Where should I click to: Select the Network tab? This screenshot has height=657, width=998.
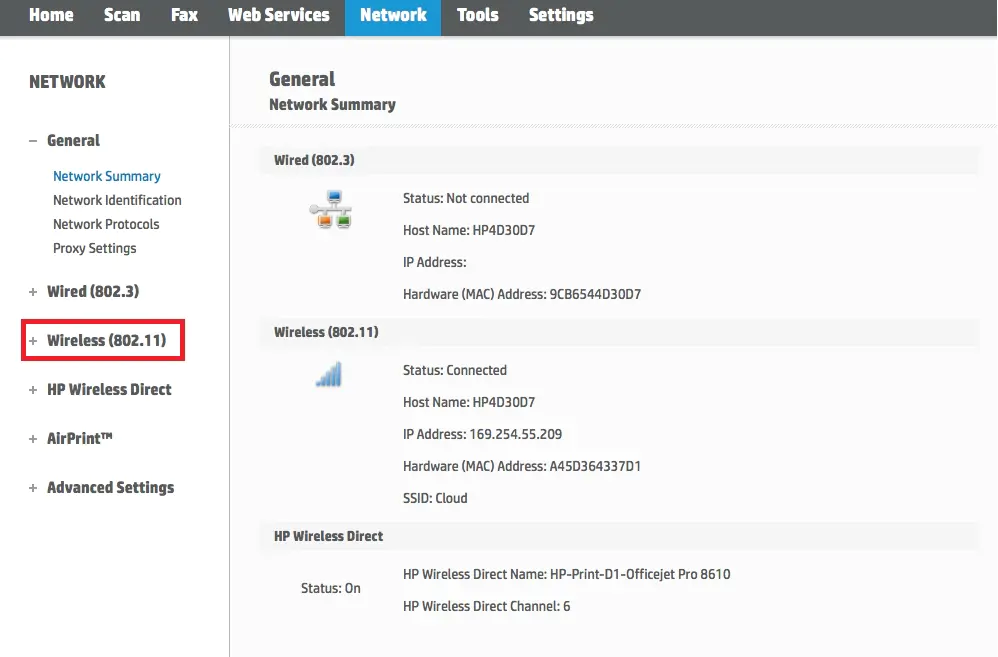(x=393, y=15)
